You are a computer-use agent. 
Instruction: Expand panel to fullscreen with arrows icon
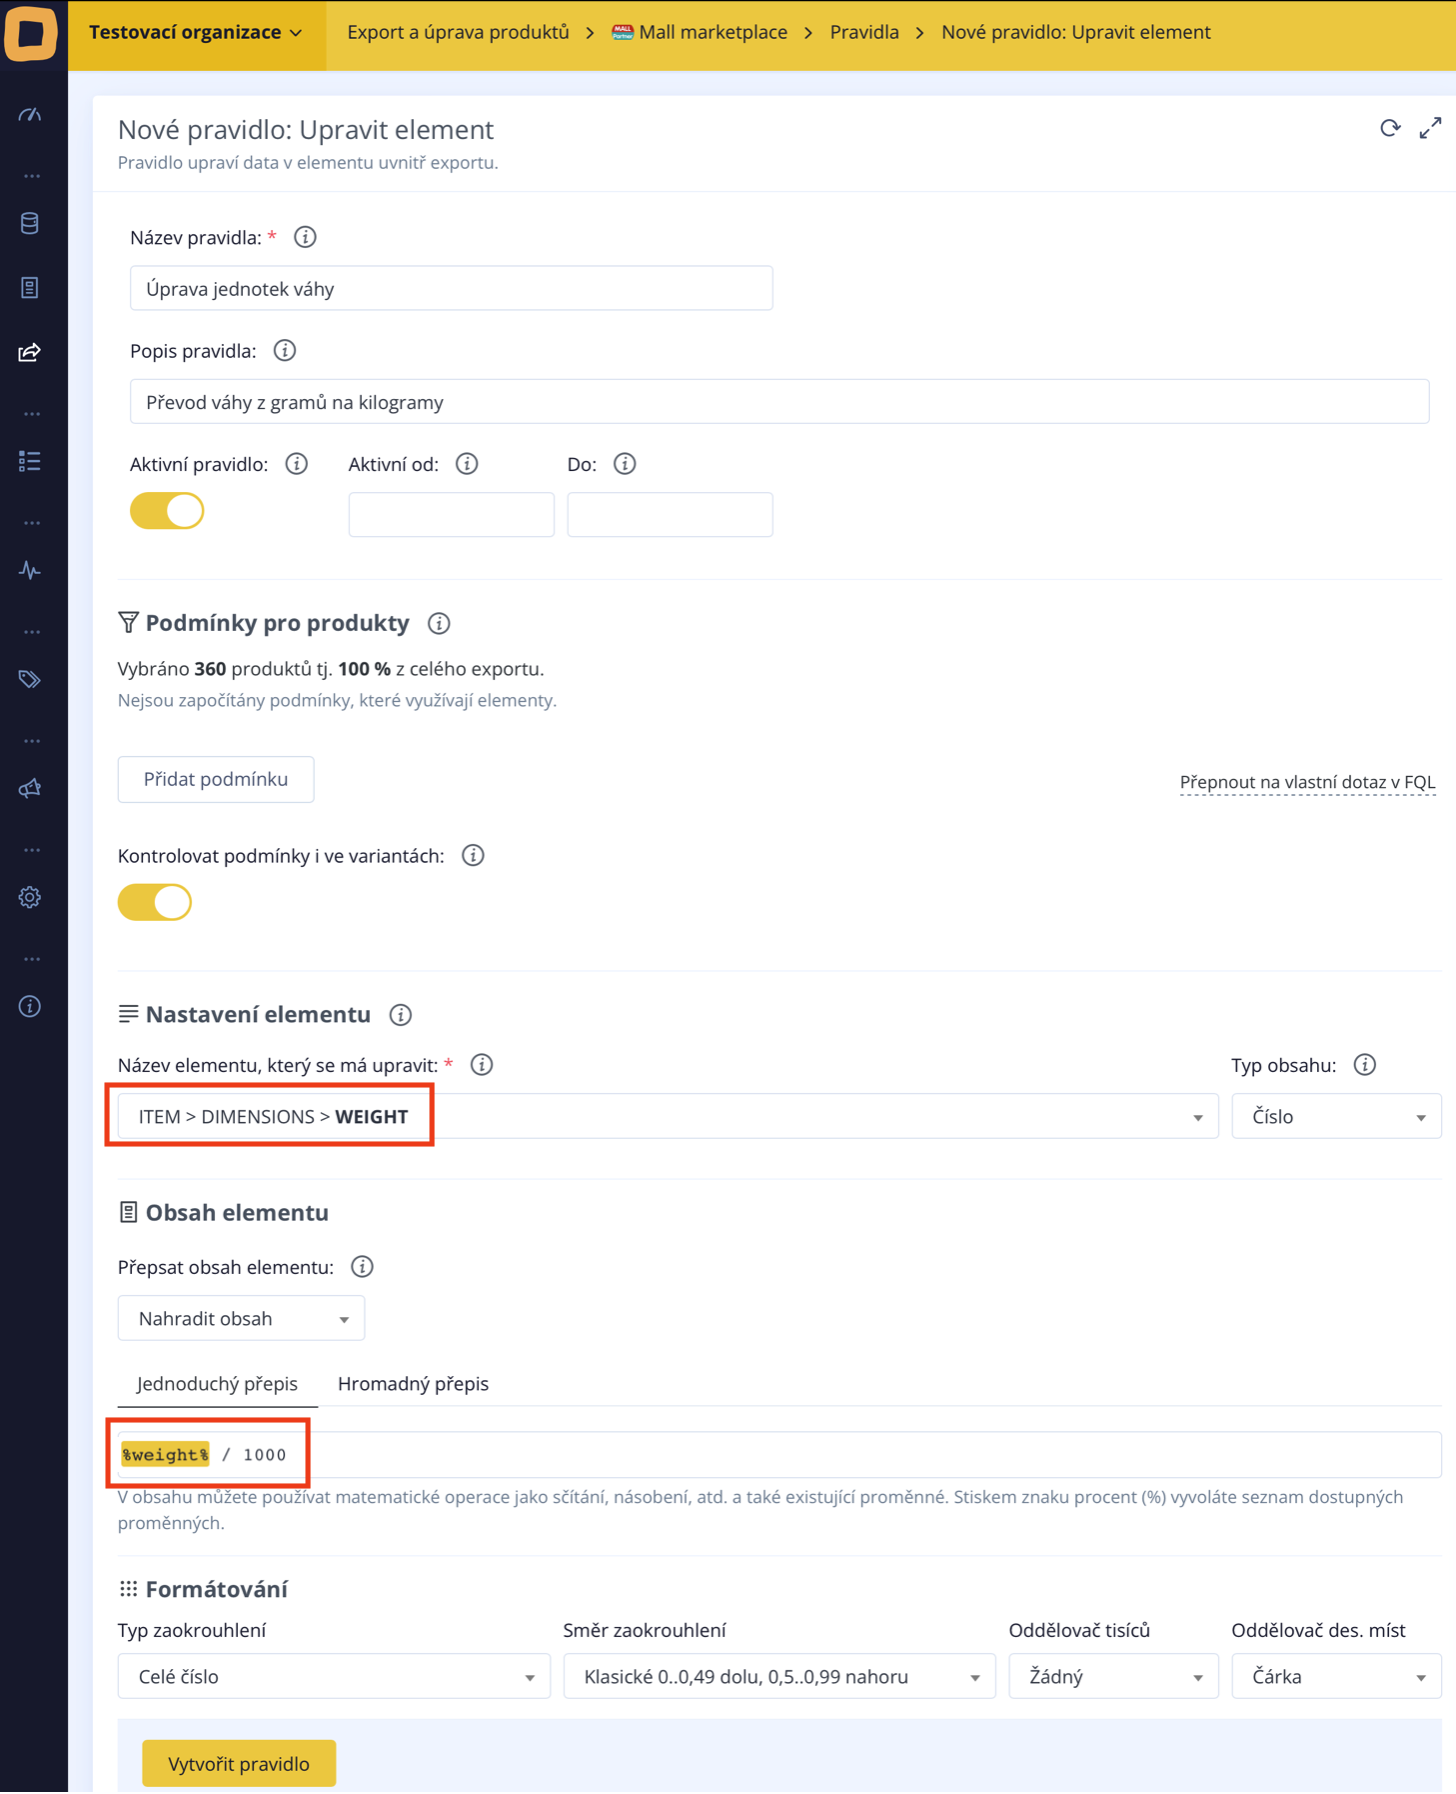tap(1430, 128)
